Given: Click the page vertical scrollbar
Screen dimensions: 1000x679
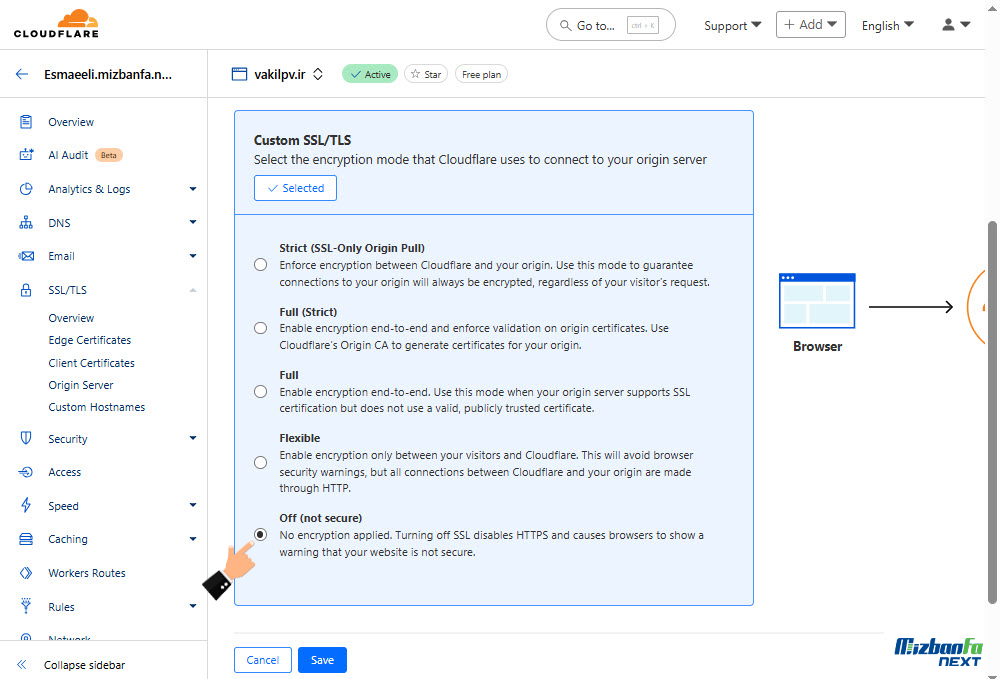Looking at the screenshot, I should (x=992, y=411).
